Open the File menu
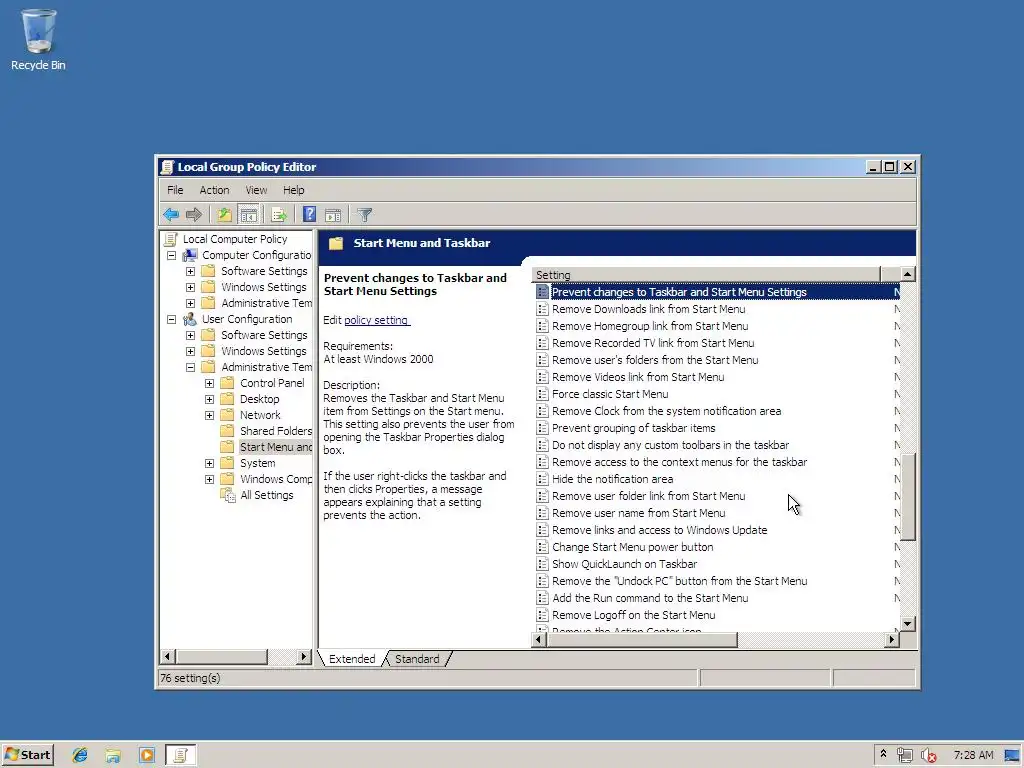 point(175,190)
